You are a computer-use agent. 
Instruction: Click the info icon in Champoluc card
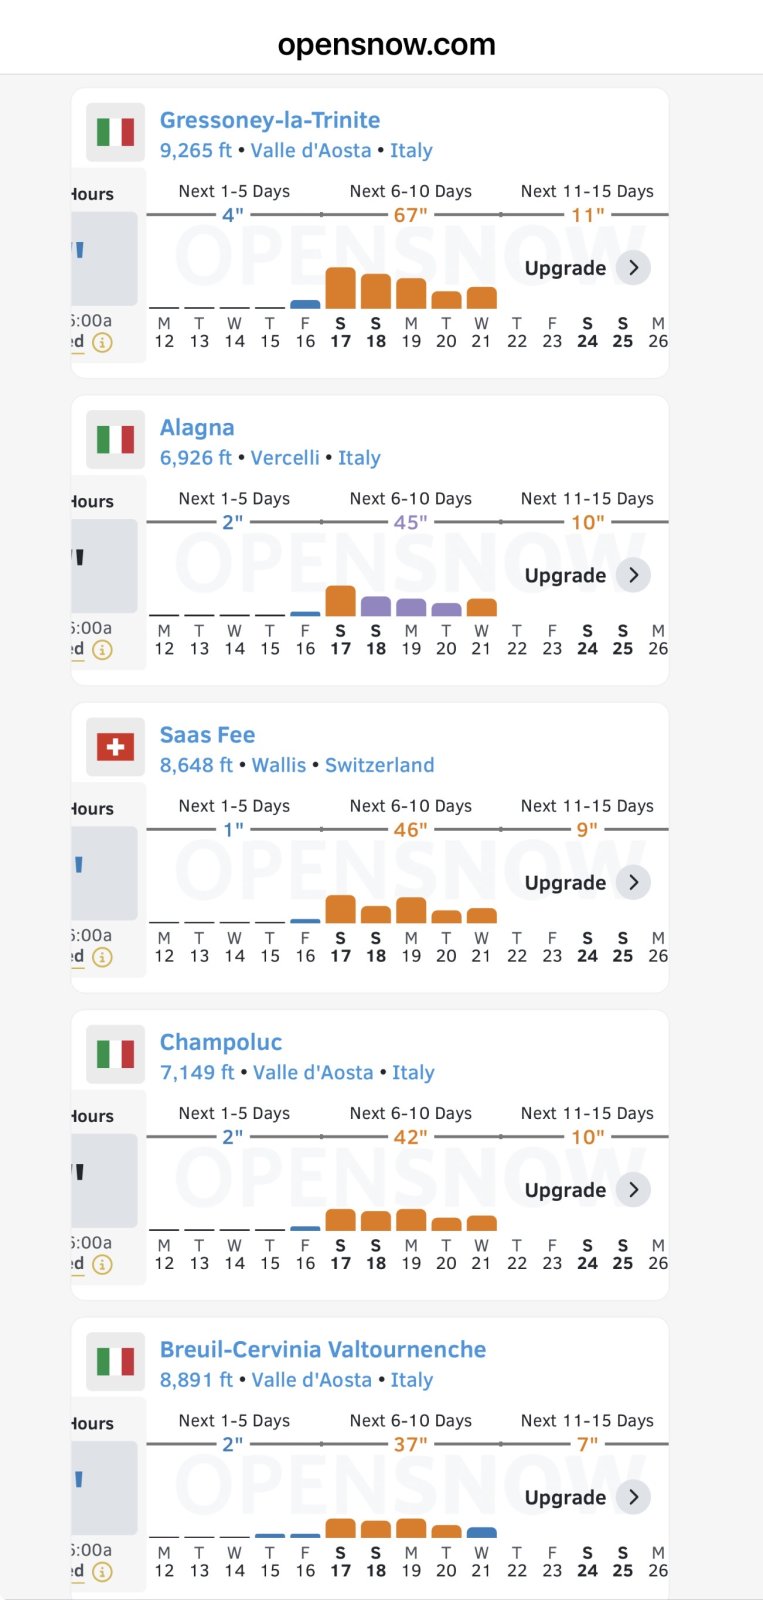point(102,1264)
